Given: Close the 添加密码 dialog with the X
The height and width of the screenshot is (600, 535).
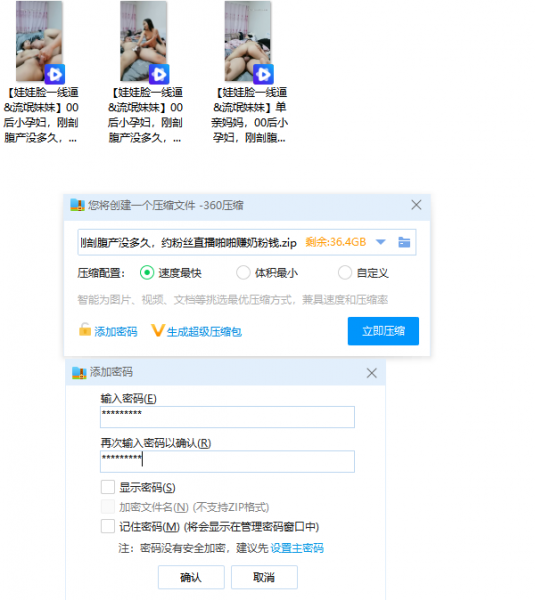Looking at the screenshot, I should click(372, 373).
